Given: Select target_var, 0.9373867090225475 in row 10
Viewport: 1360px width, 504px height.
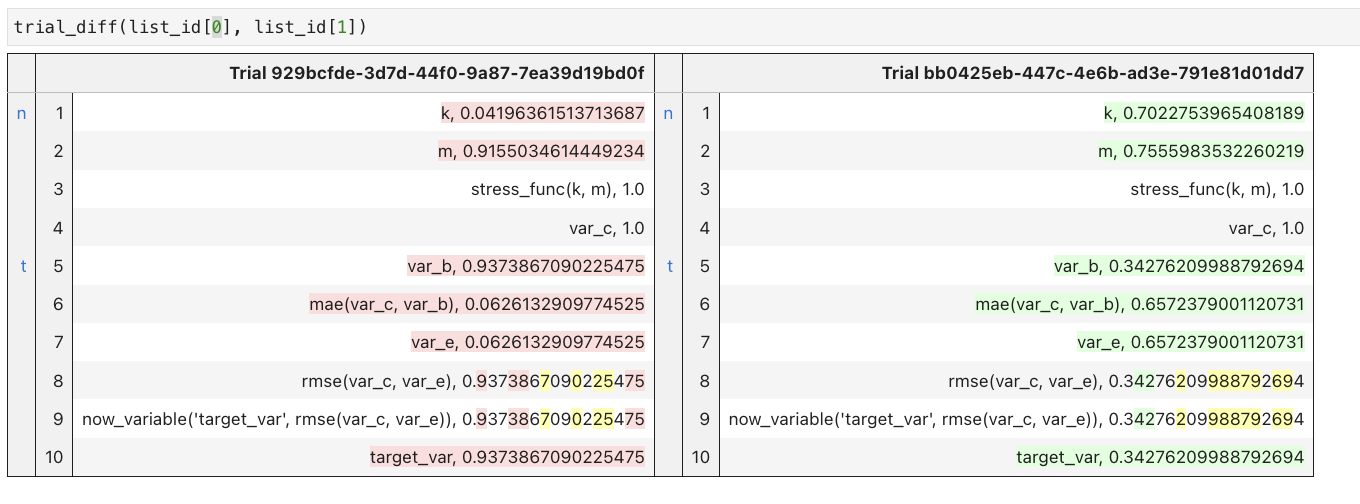Looking at the screenshot, I should click(x=507, y=457).
